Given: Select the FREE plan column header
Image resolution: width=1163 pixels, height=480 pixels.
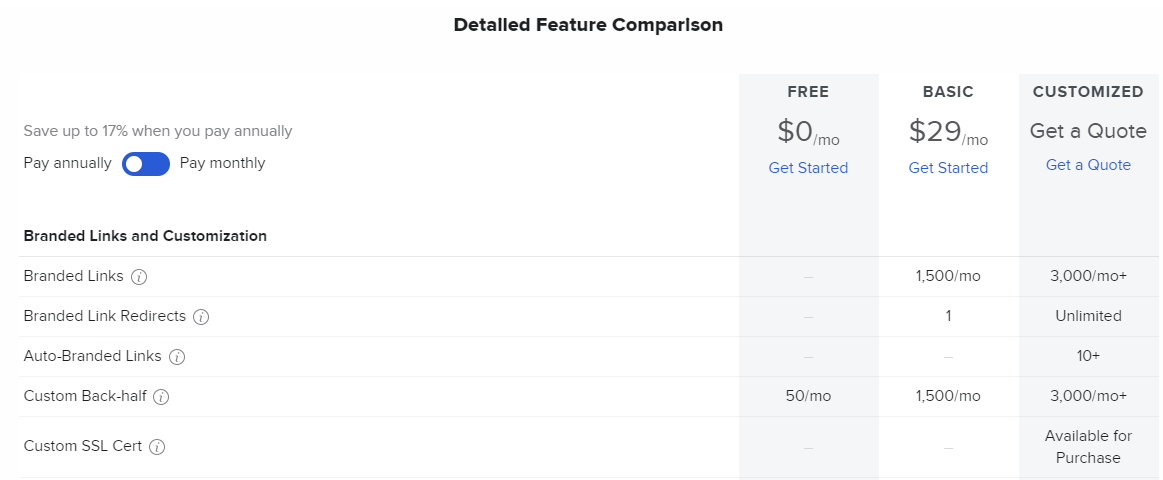Looking at the screenshot, I should tap(808, 92).
